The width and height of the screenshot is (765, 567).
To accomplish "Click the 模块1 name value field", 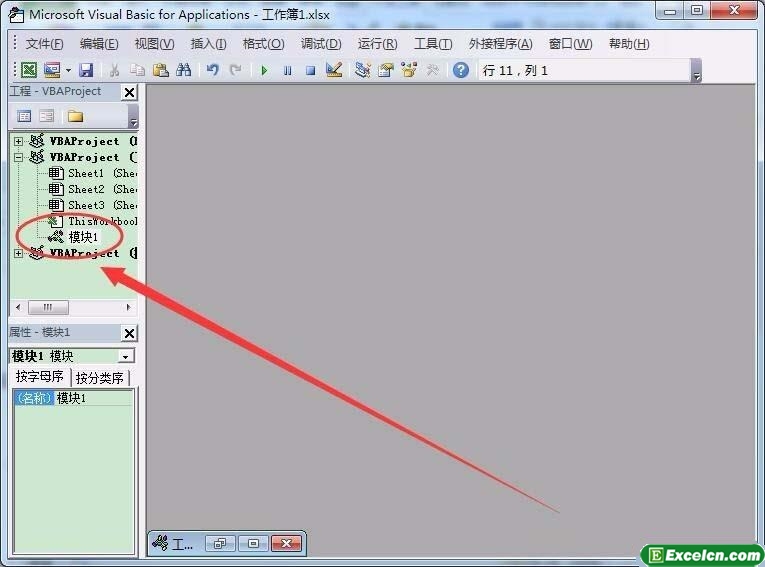I will (94, 398).
